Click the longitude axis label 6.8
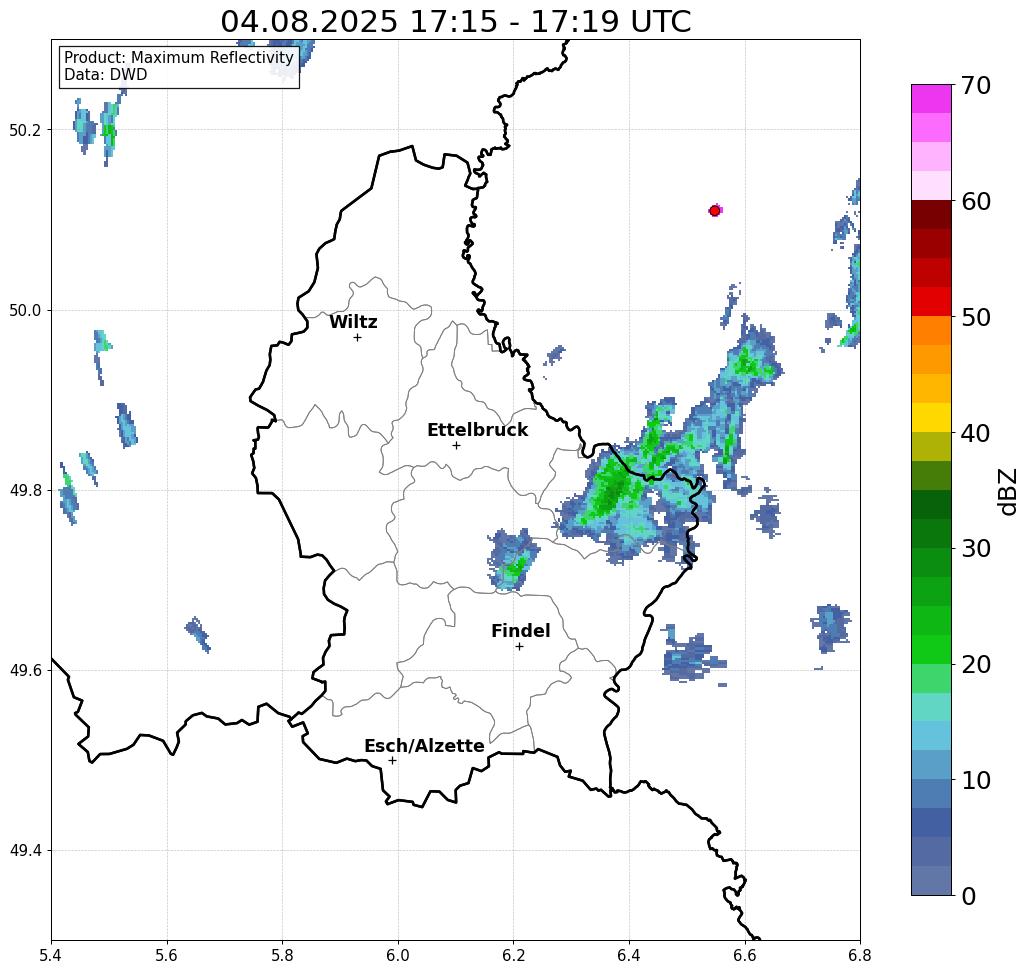Image resolution: width=1029 pixels, height=973 pixels. pos(860,955)
